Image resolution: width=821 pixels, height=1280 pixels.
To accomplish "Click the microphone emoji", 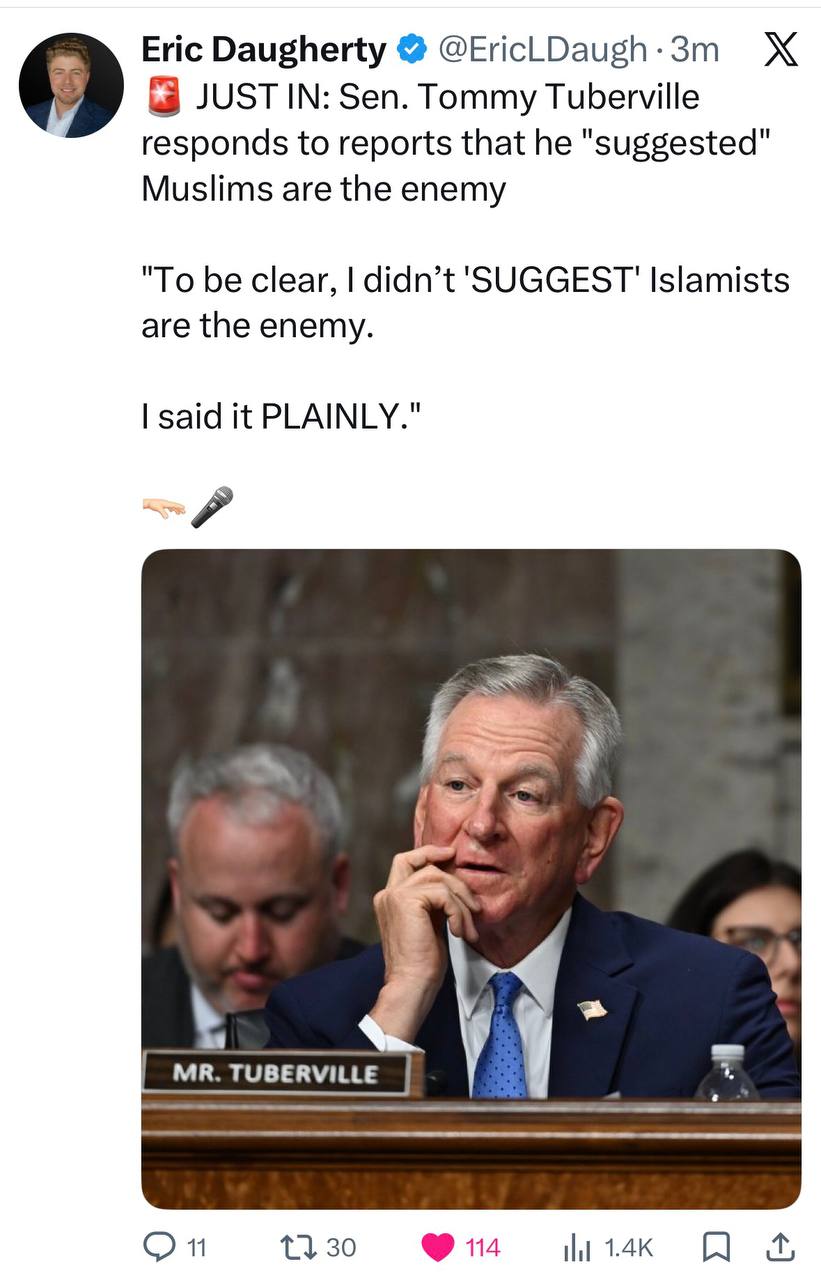I will coord(212,507).
